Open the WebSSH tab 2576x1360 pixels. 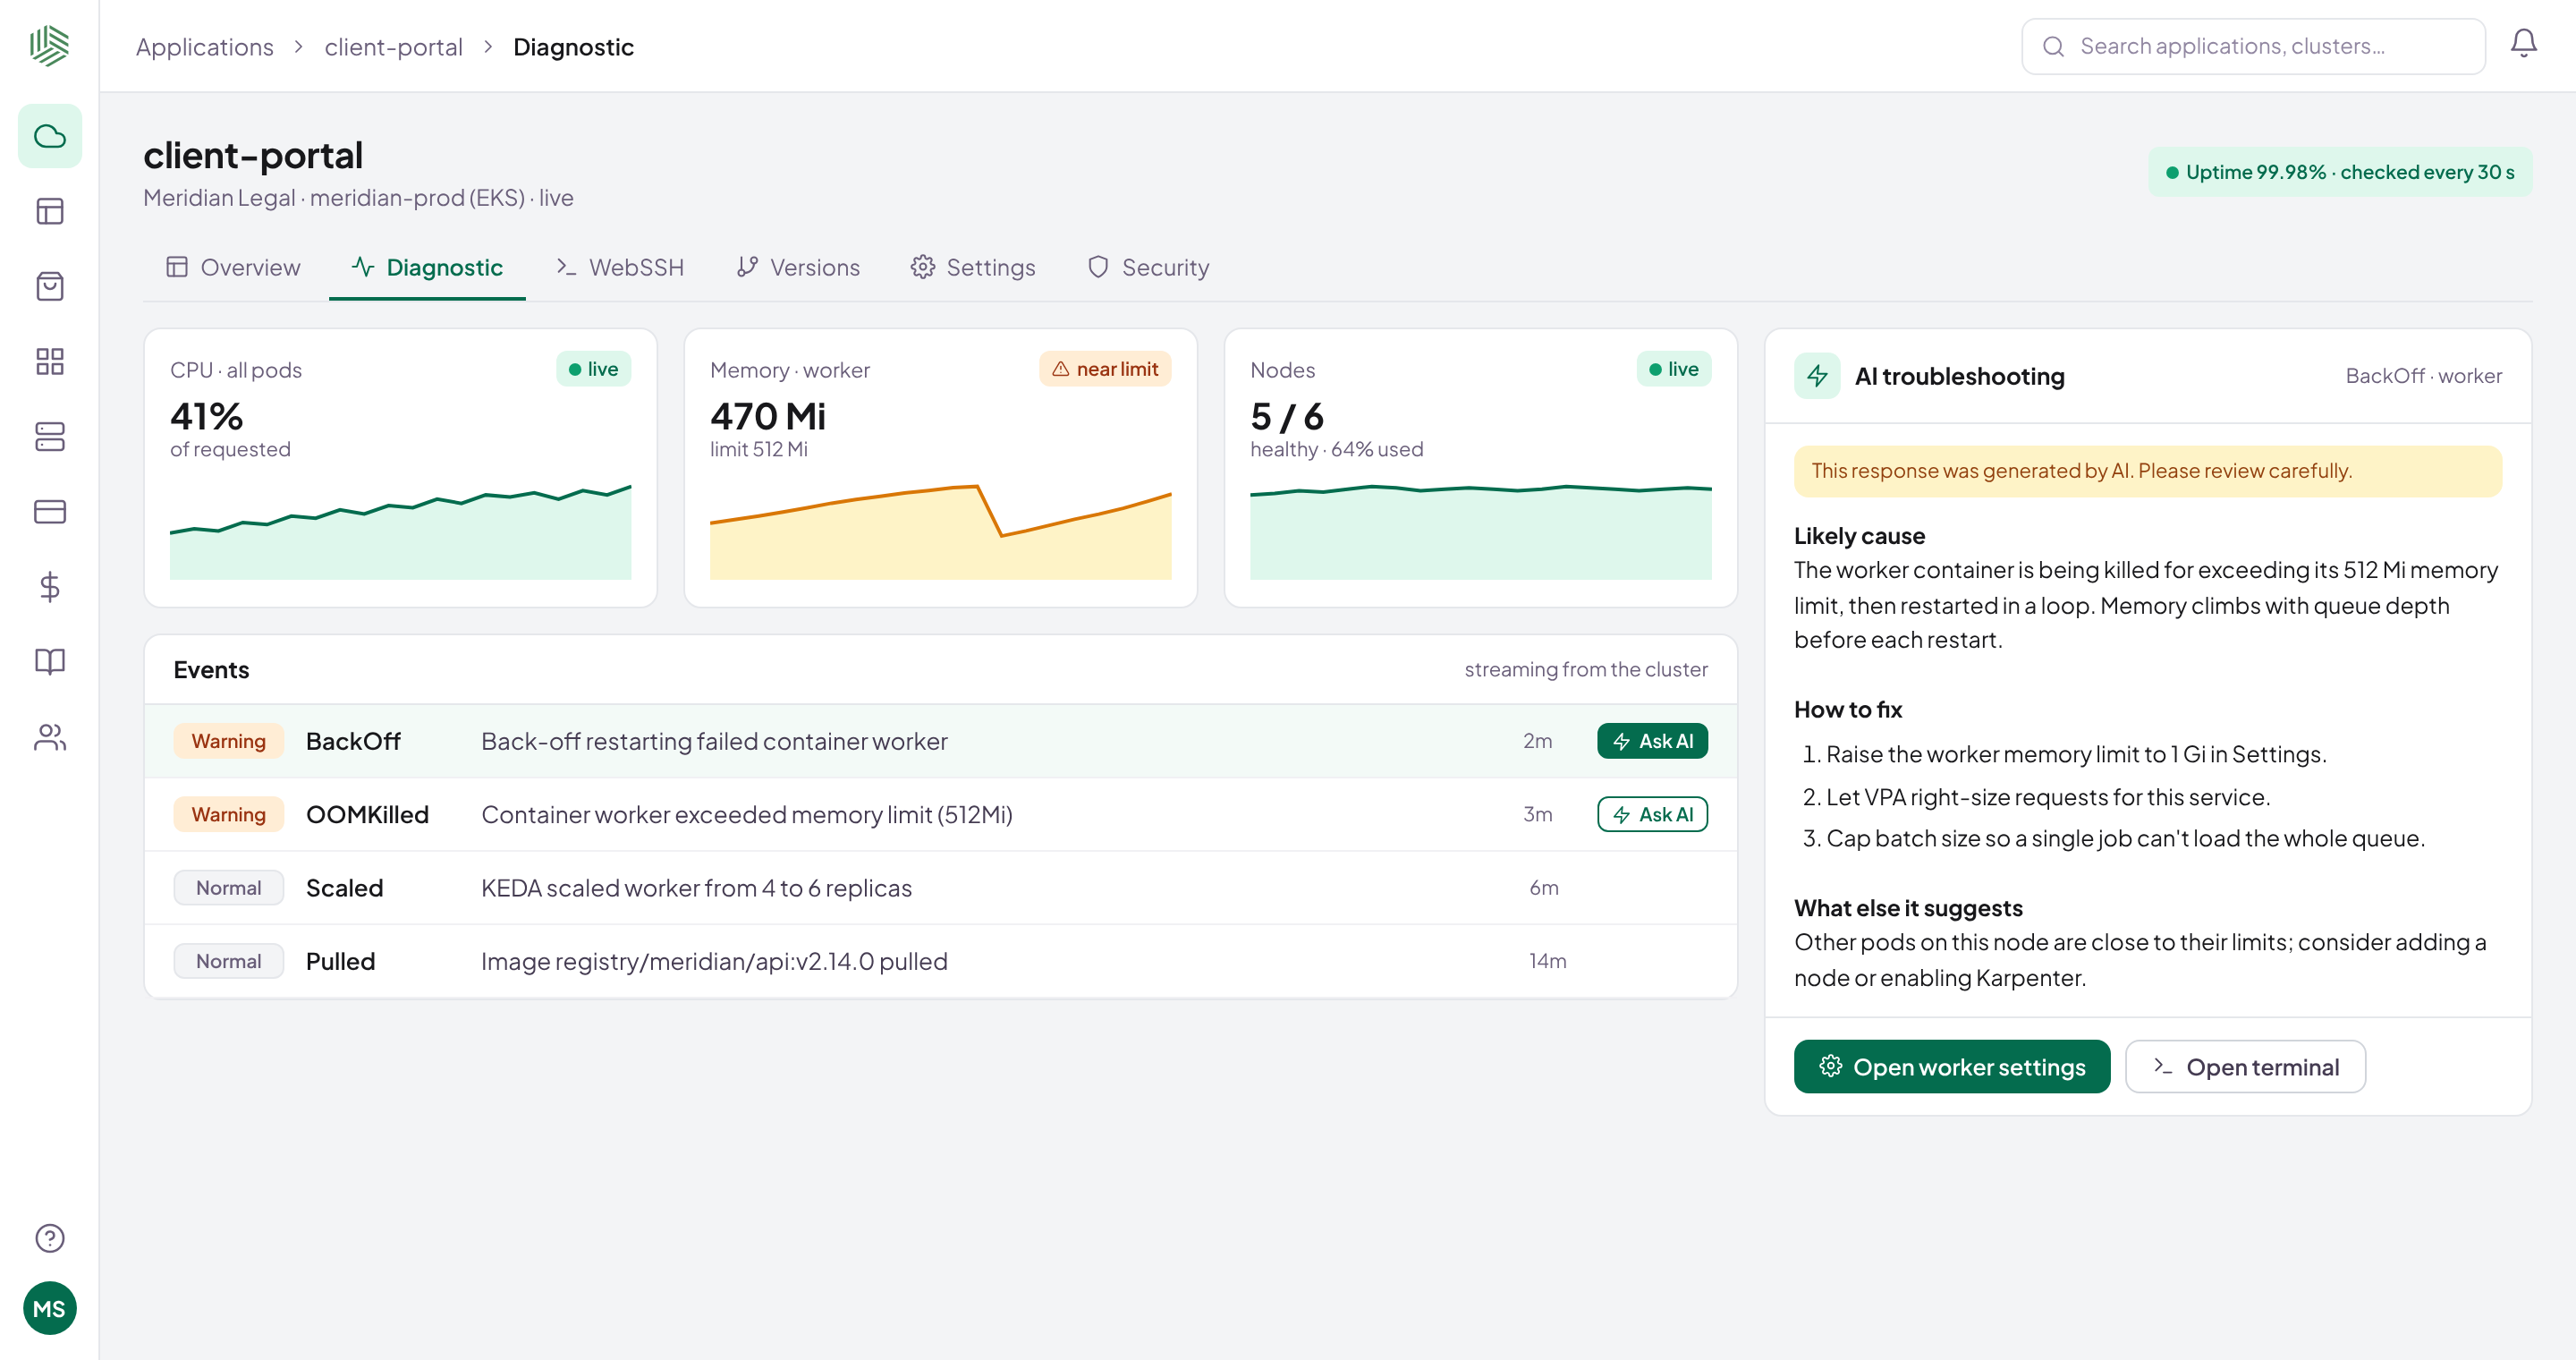coord(620,267)
